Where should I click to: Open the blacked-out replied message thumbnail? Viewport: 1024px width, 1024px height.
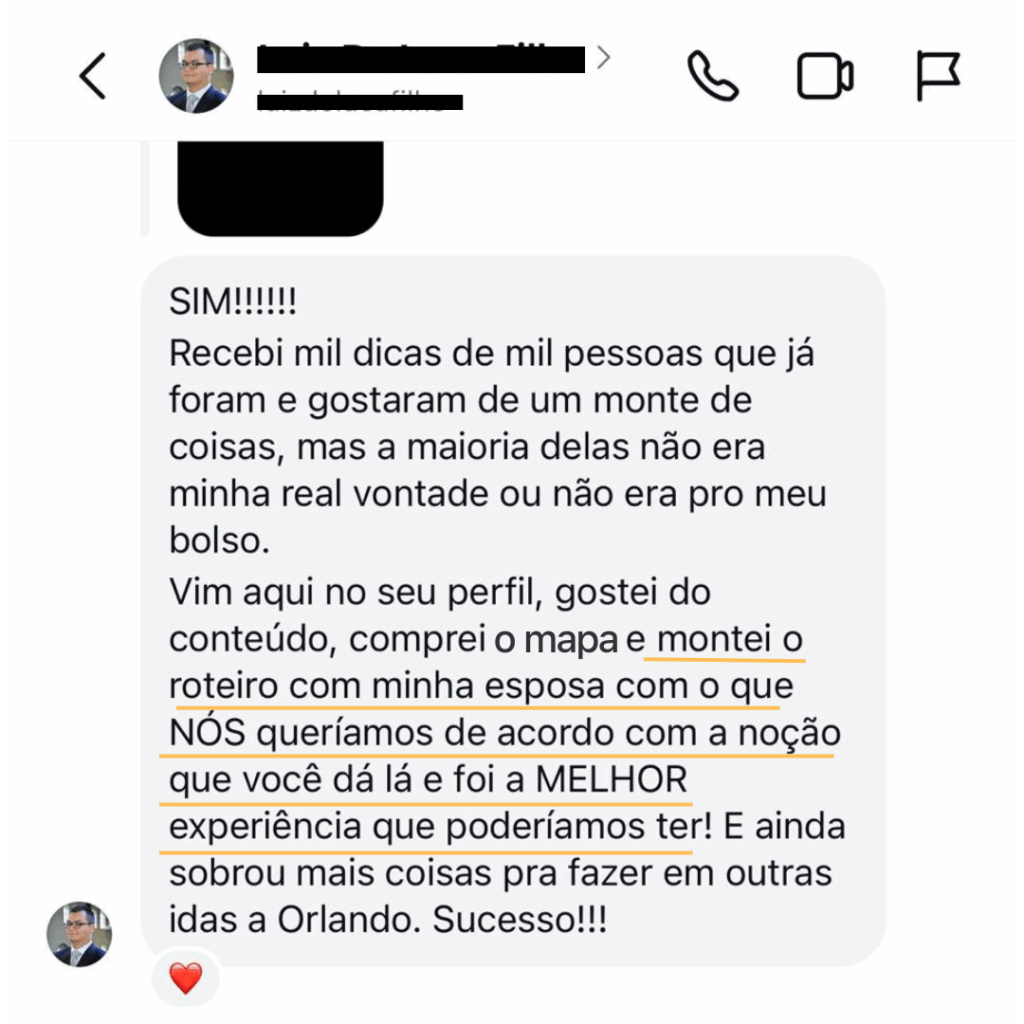point(280,188)
